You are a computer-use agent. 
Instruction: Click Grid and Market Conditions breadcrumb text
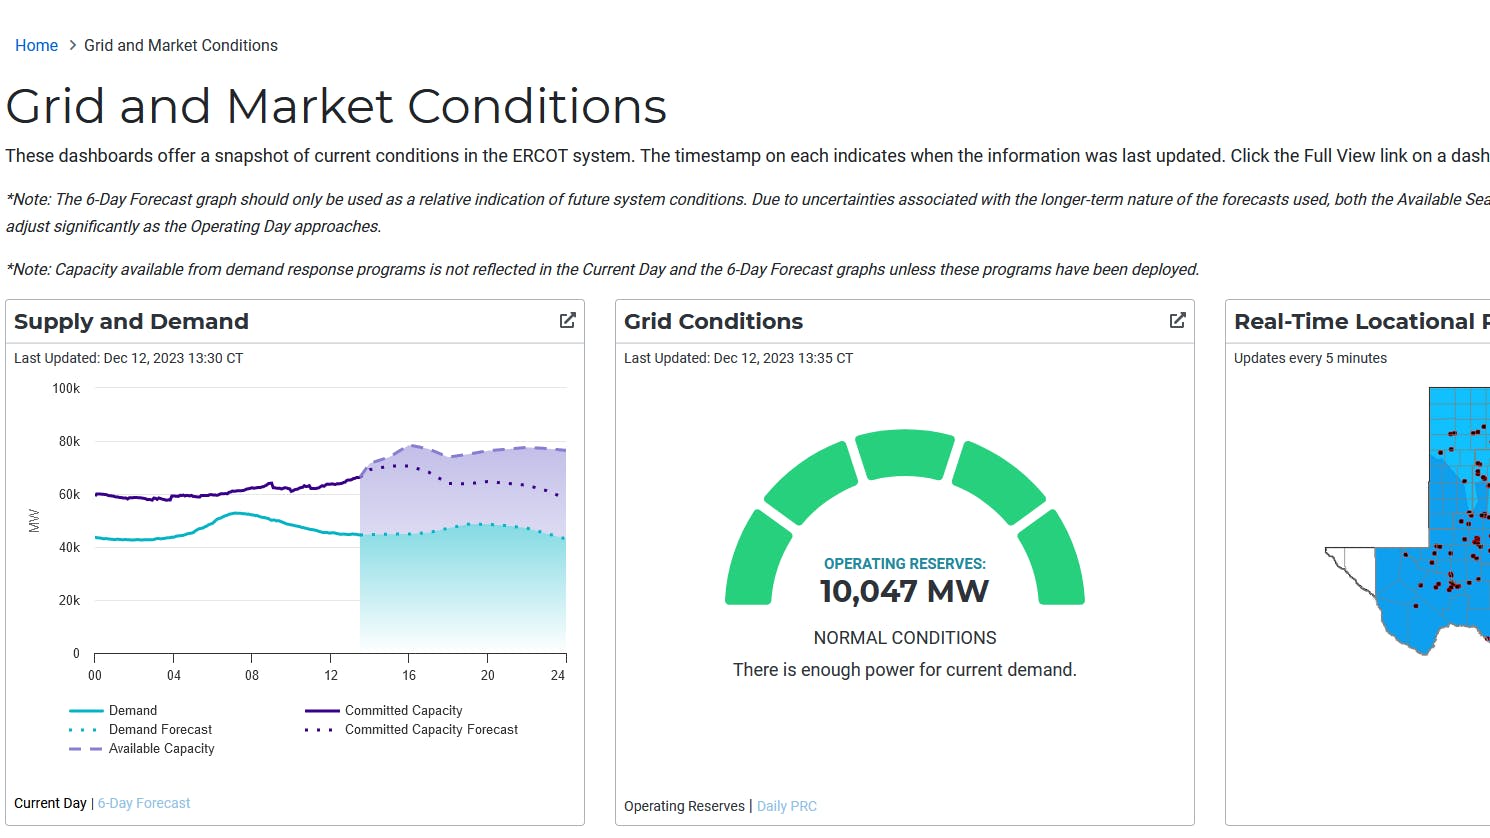(181, 46)
